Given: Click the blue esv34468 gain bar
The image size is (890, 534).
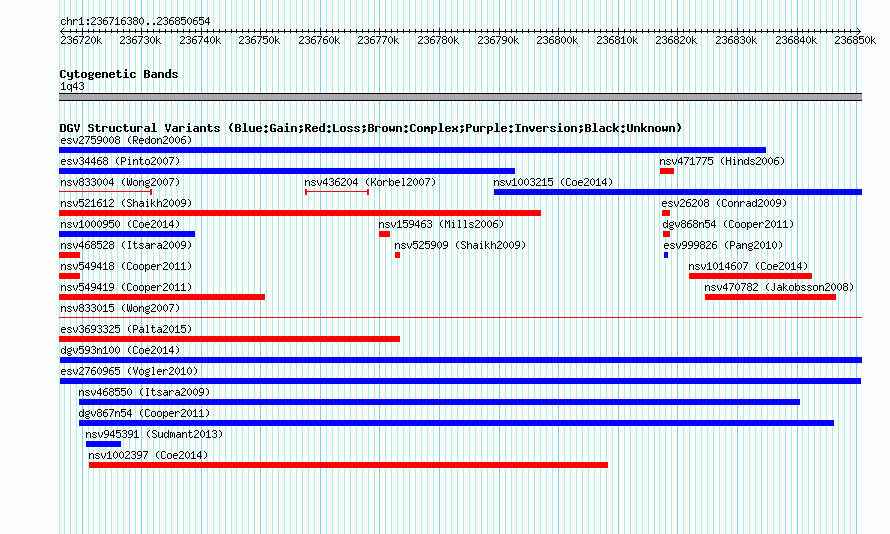Looking at the screenshot, I should [x=287, y=171].
